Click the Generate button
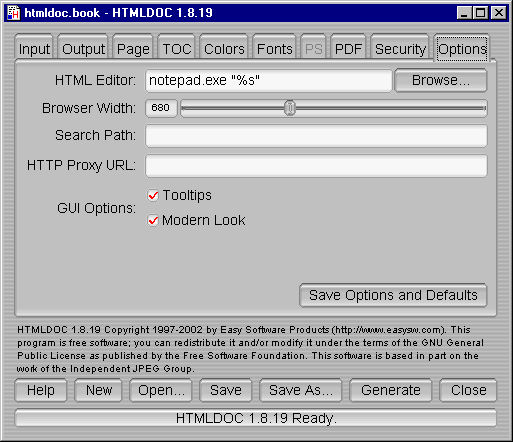Viewport: 513px width, 442px height. tap(391, 390)
